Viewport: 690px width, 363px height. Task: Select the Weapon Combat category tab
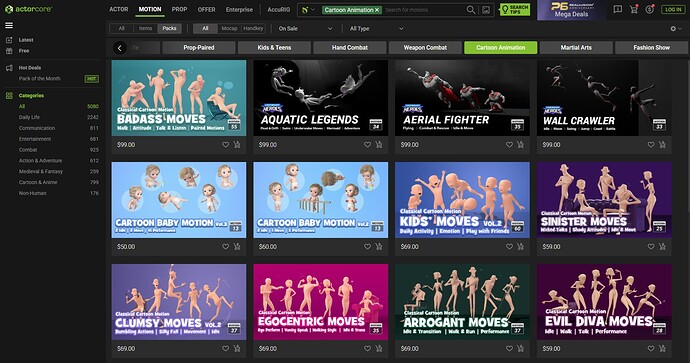coord(425,48)
